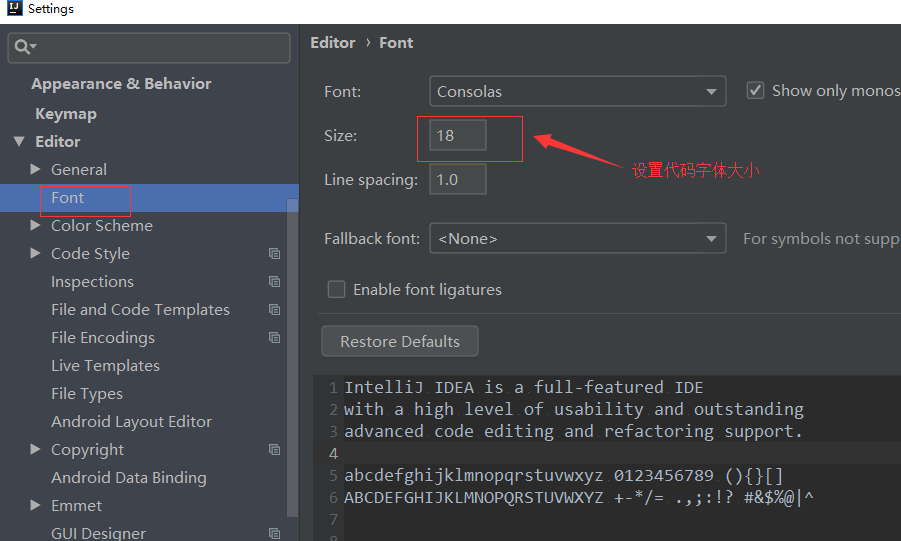Click the project-level icon beside Code Style
This screenshot has width=901, height=541.
274,254
